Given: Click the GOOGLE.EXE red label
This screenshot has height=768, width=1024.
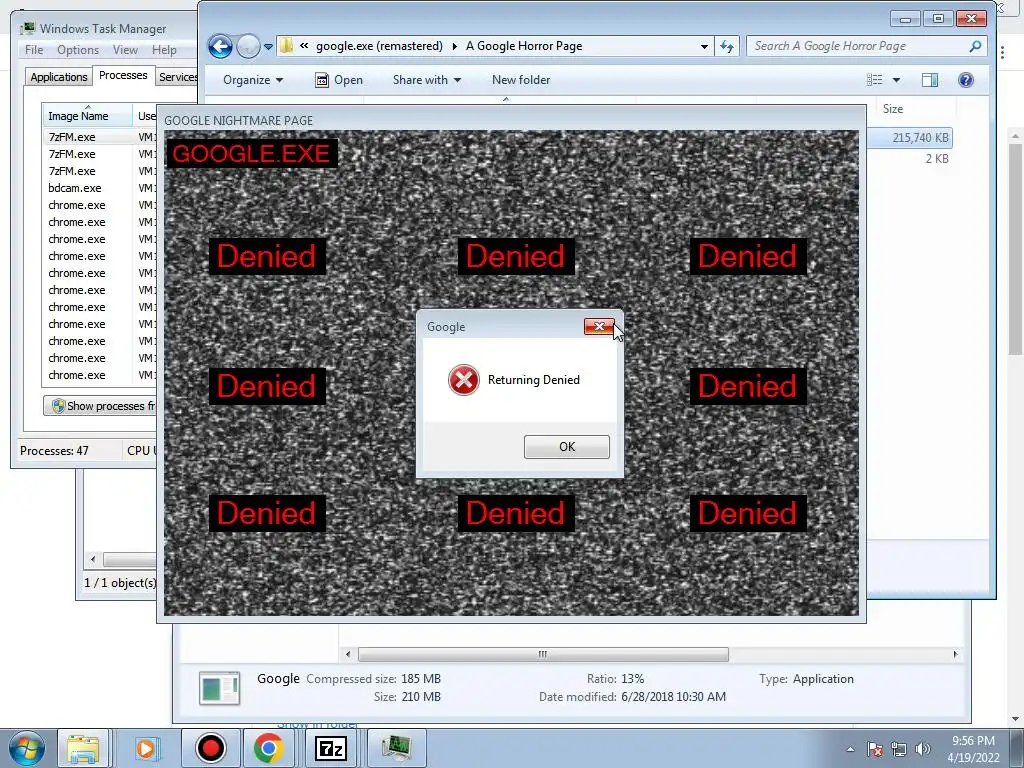Looking at the screenshot, I should (x=251, y=153).
